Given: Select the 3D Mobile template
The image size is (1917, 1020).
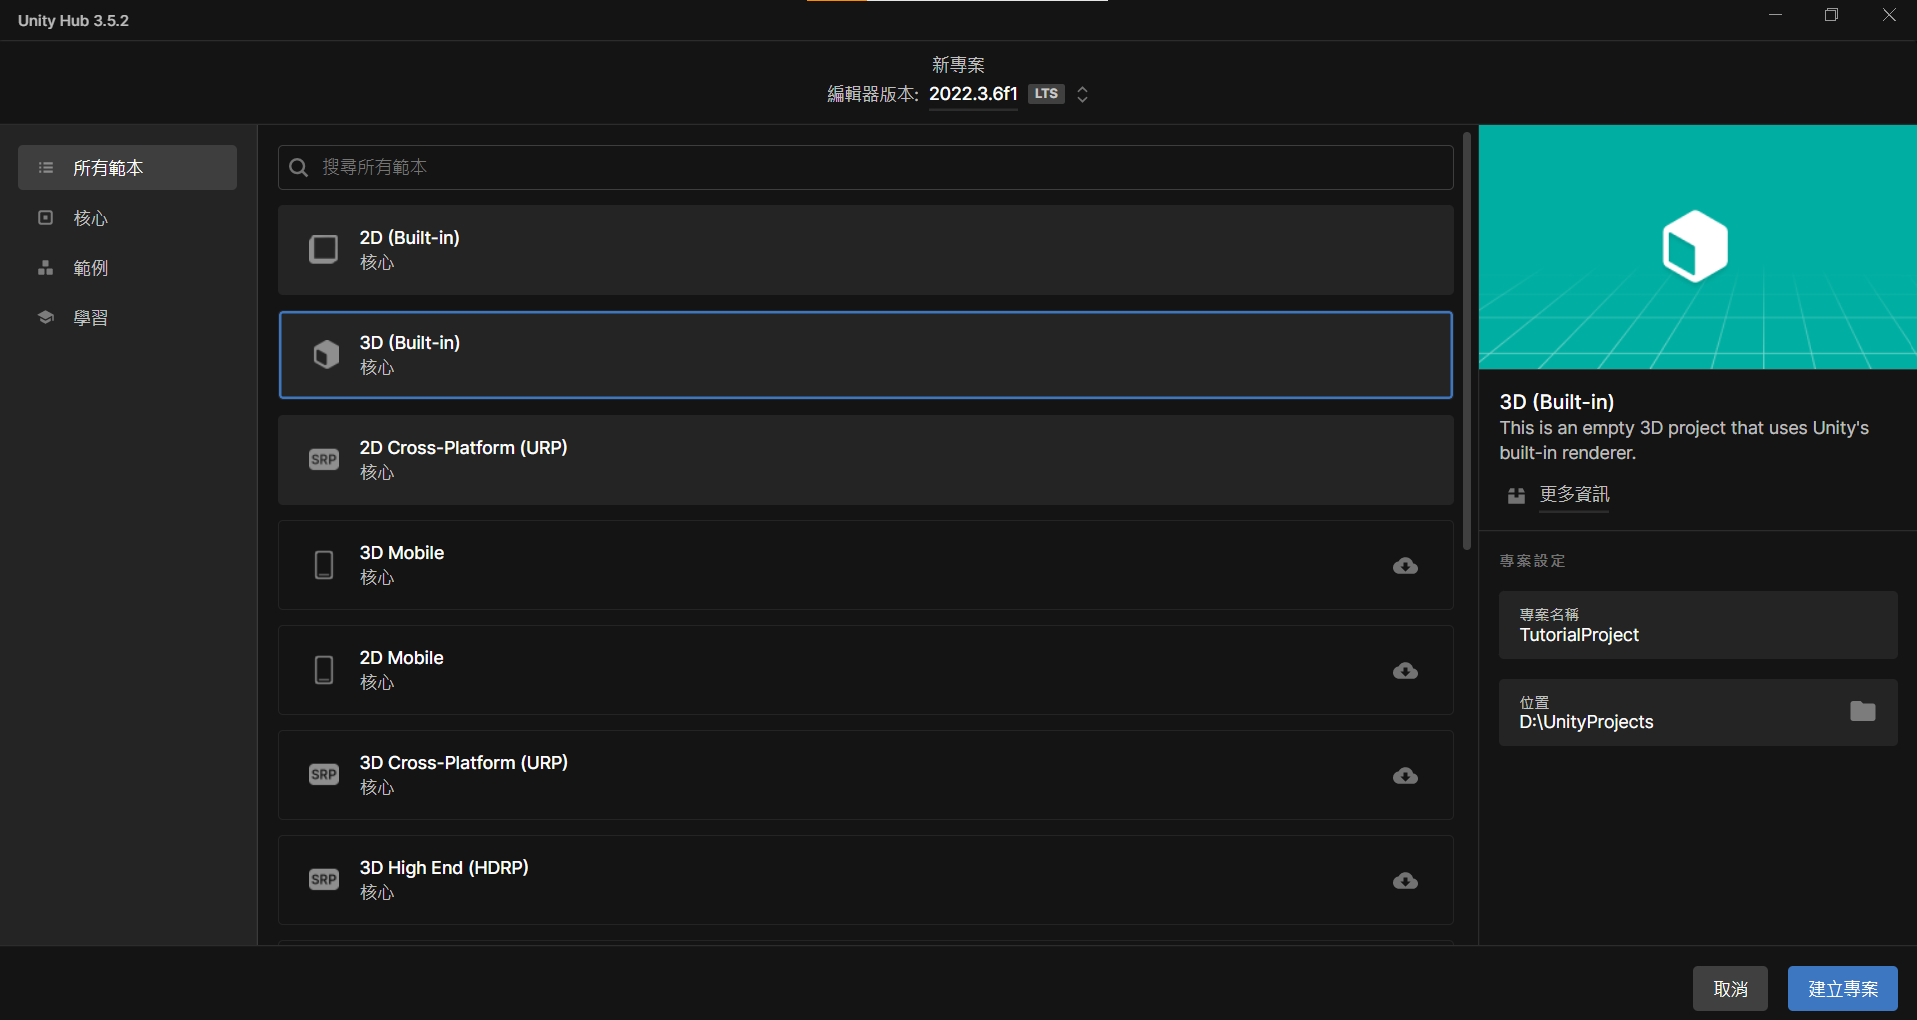Looking at the screenshot, I should 865,565.
